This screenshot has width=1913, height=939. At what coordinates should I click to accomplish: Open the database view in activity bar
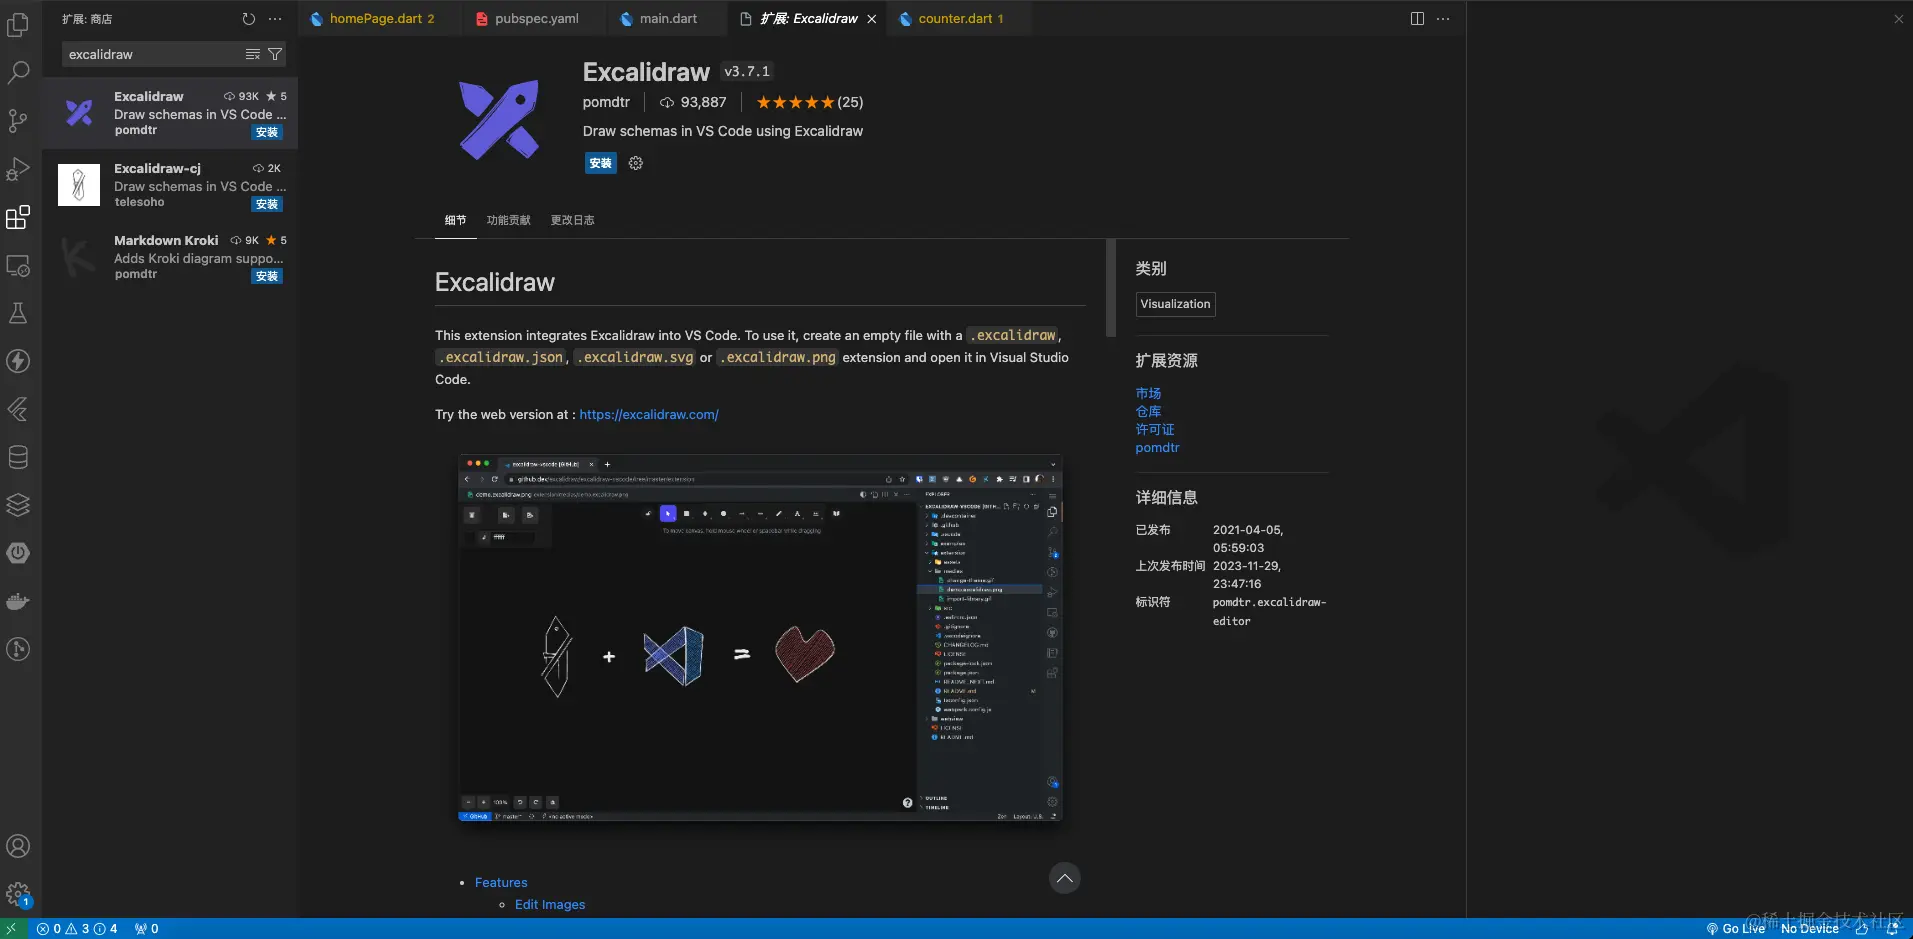[x=18, y=457]
